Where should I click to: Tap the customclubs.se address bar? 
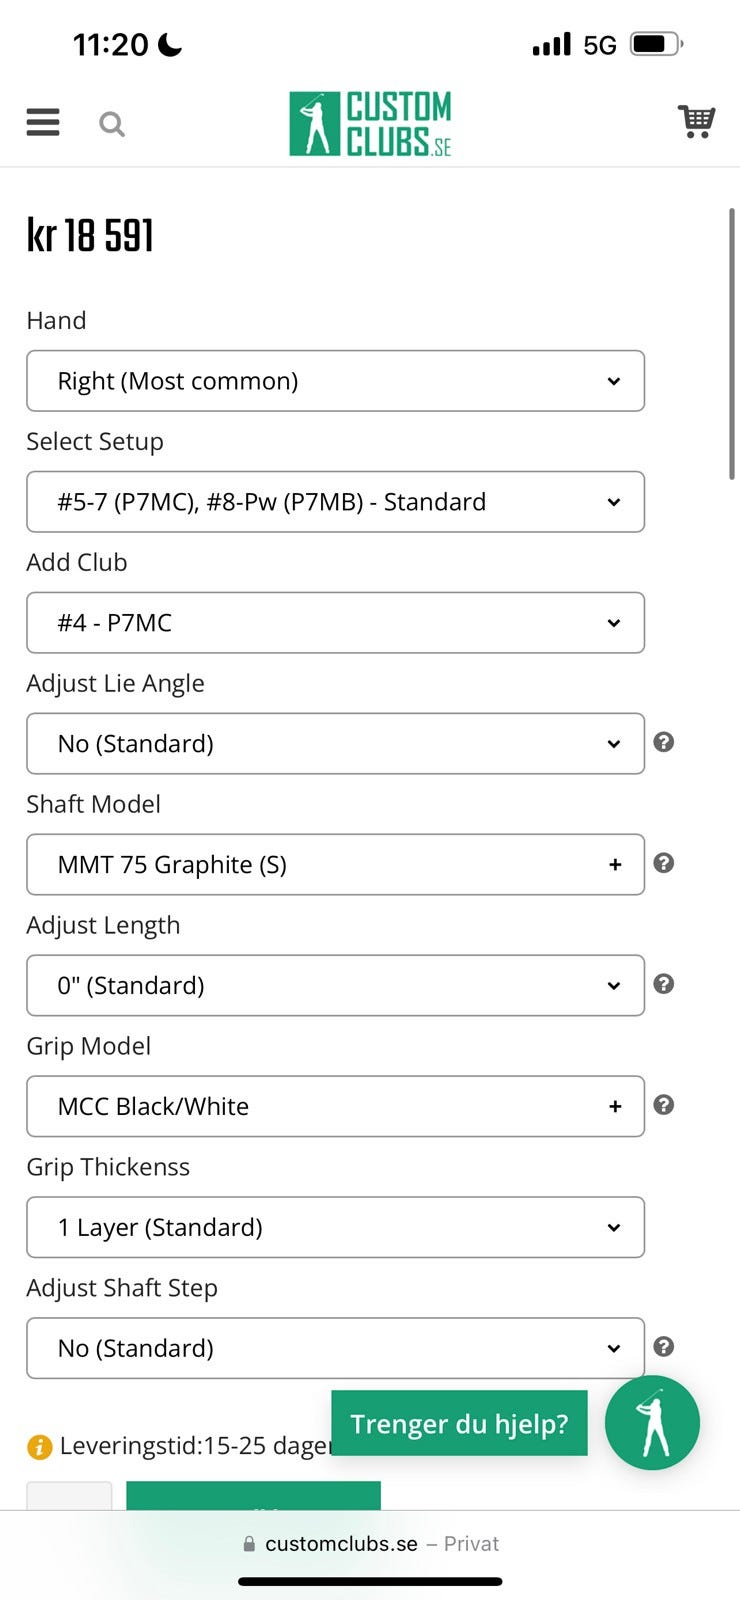point(370,1544)
